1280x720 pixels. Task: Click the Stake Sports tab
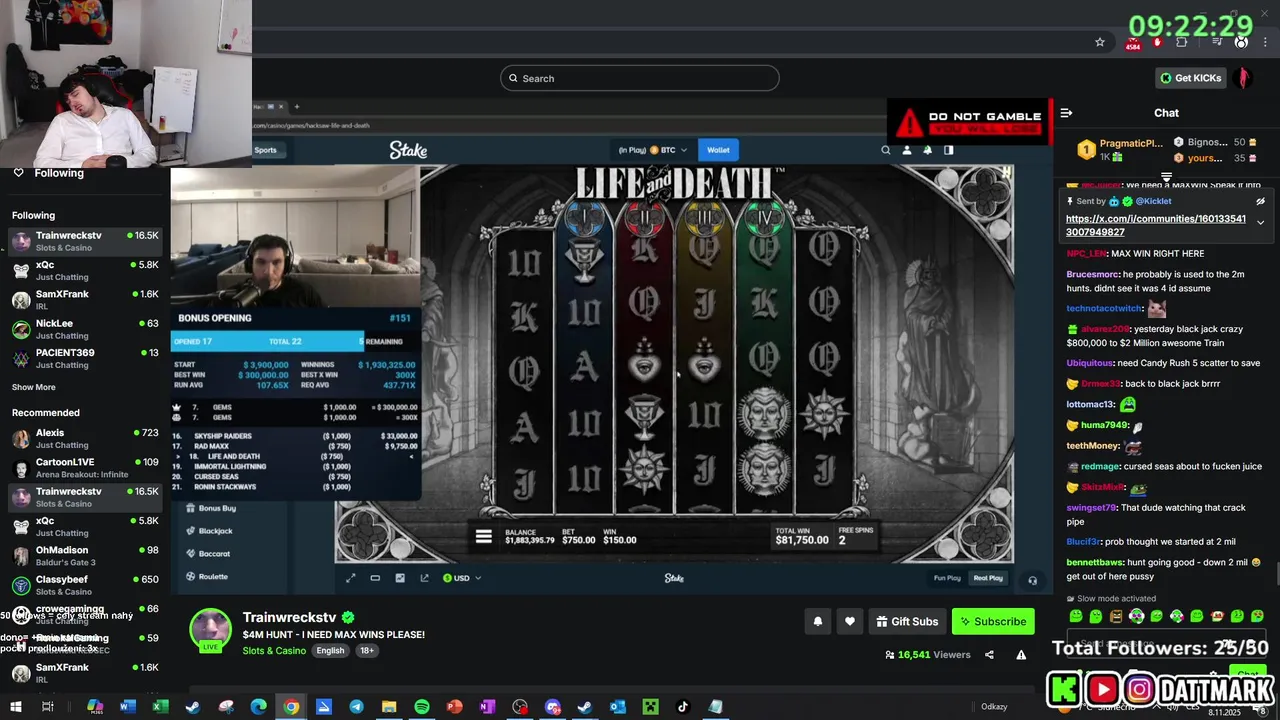coord(265,150)
